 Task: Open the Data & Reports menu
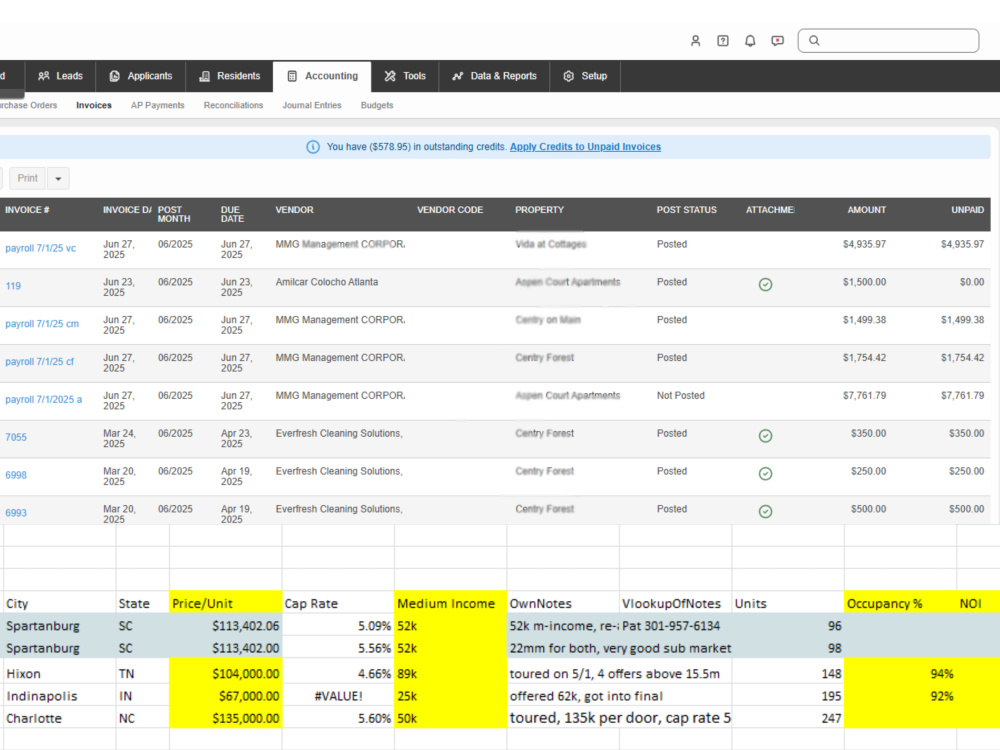[x=495, y=76]
